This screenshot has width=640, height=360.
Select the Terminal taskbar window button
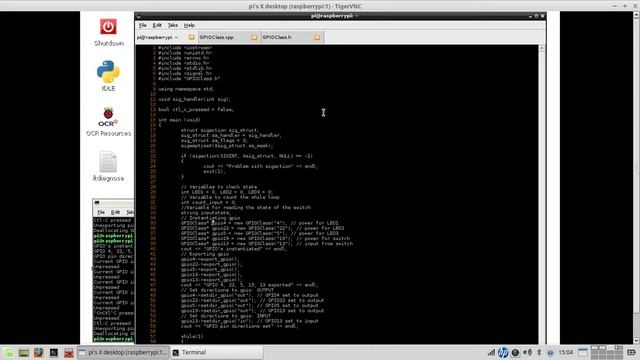pyautogui.click(x=216, y=352)
